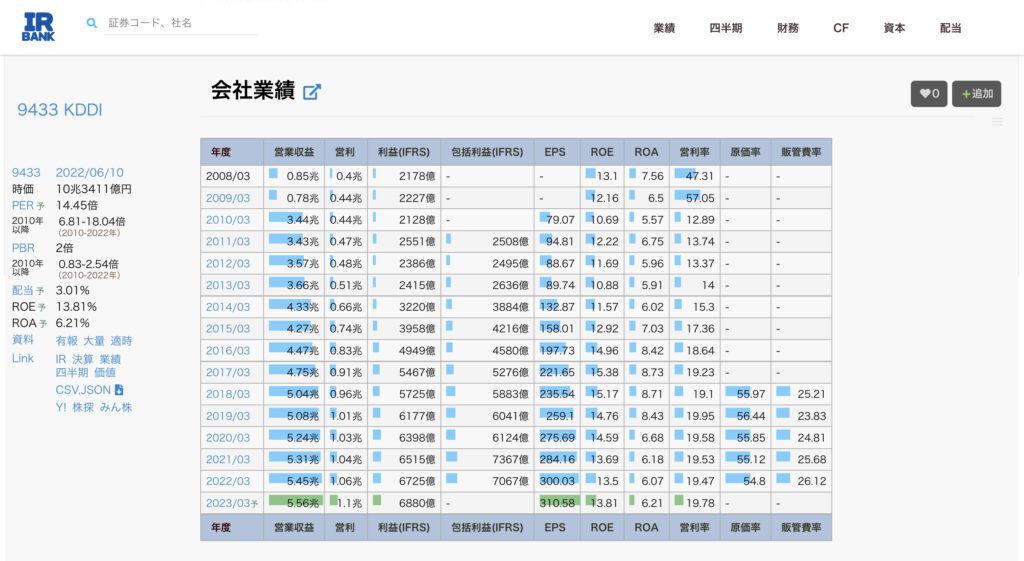Open the external link icon beside 会社業績

point(312,91)
